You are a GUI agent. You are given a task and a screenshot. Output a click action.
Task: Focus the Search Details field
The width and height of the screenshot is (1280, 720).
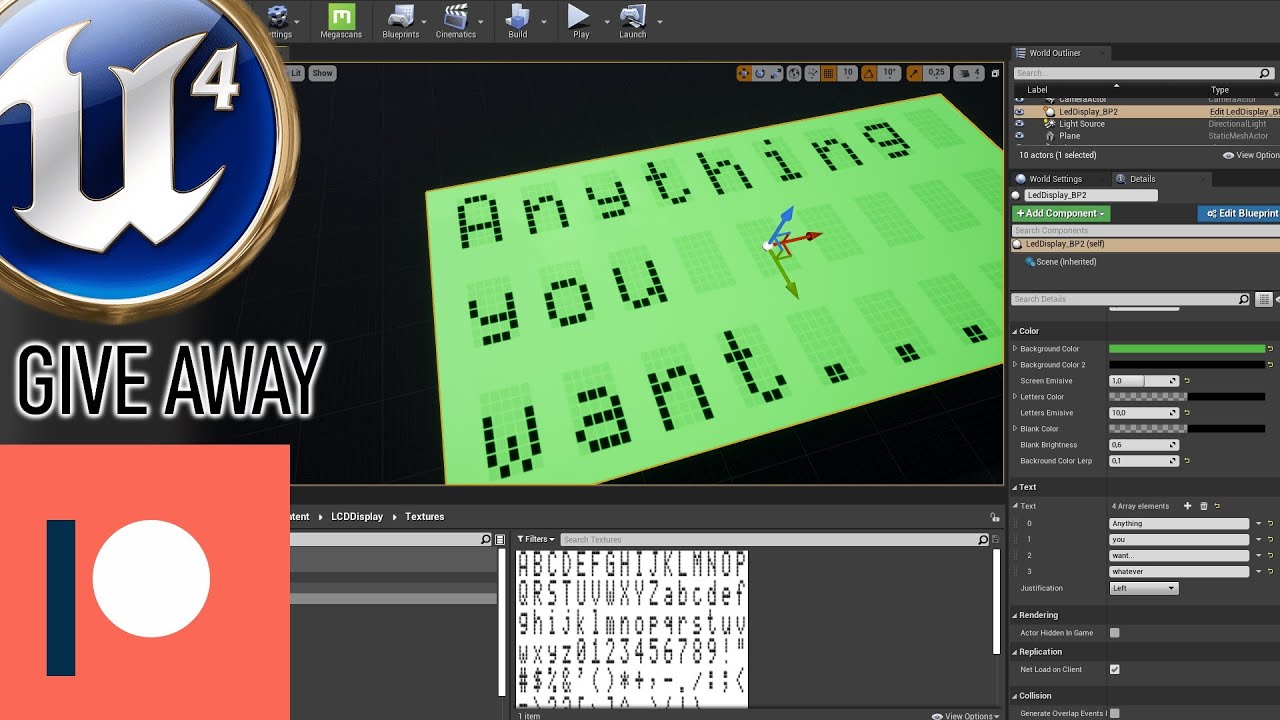pyautogui.click(x=1131, y=299)
